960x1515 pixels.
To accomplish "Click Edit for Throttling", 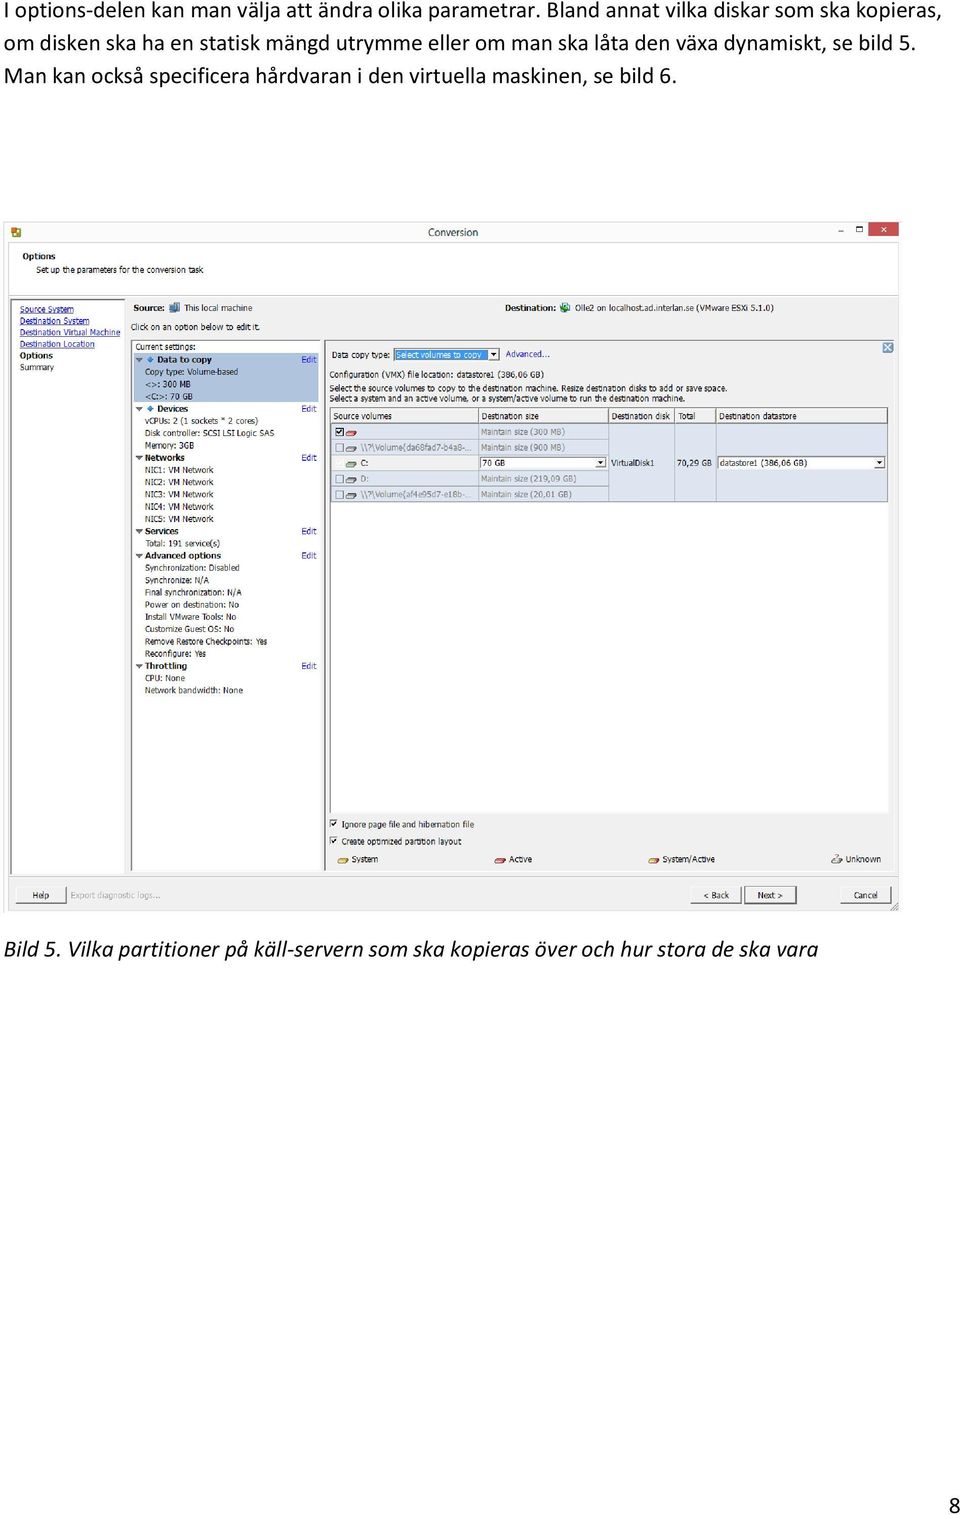I will coord(309,665).
